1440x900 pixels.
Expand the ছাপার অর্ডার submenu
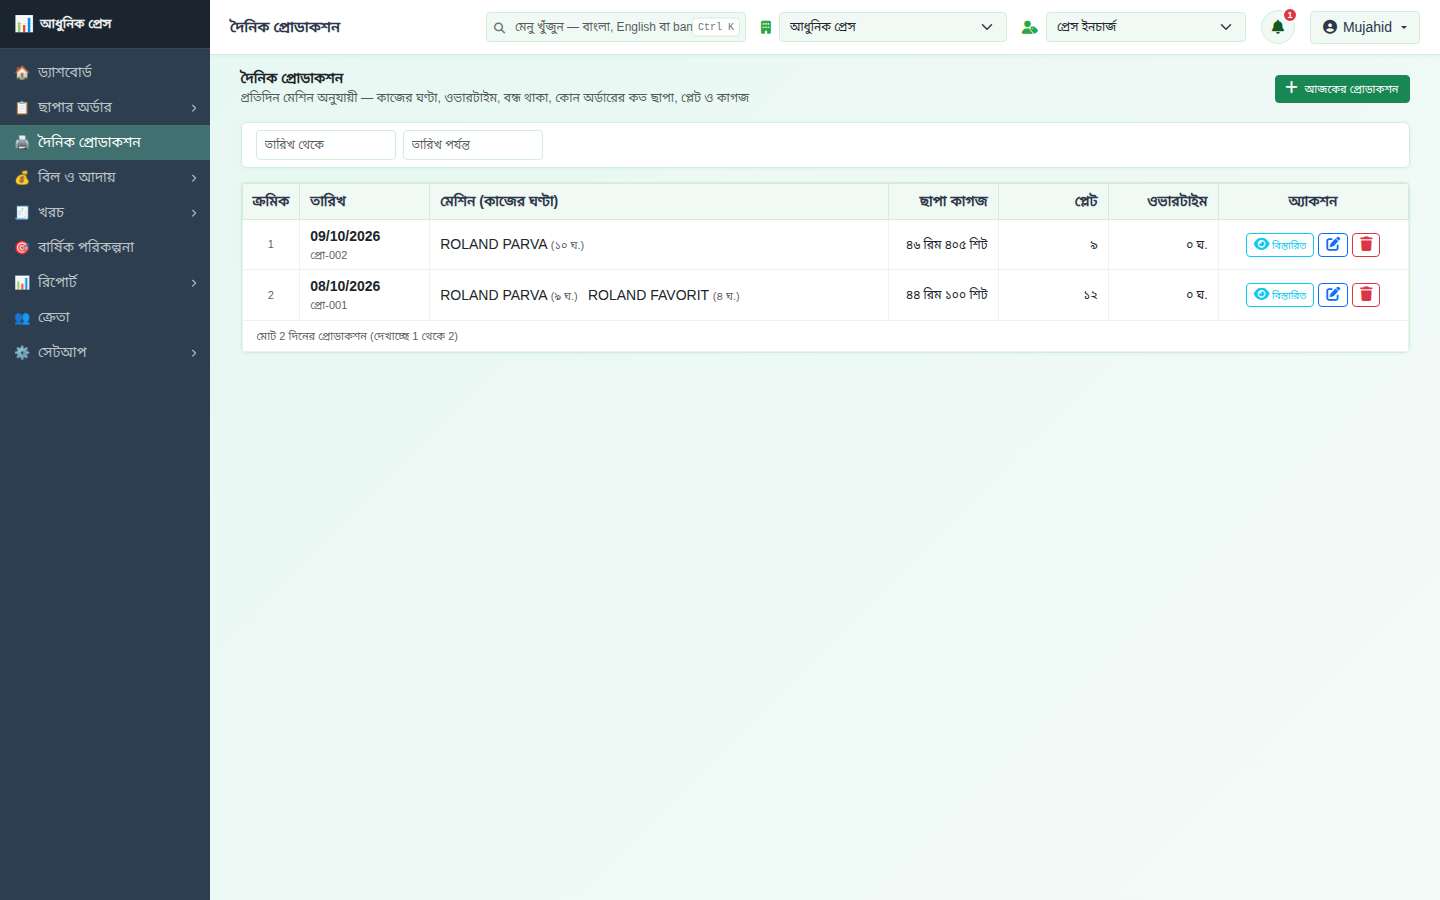coord(105,107)
